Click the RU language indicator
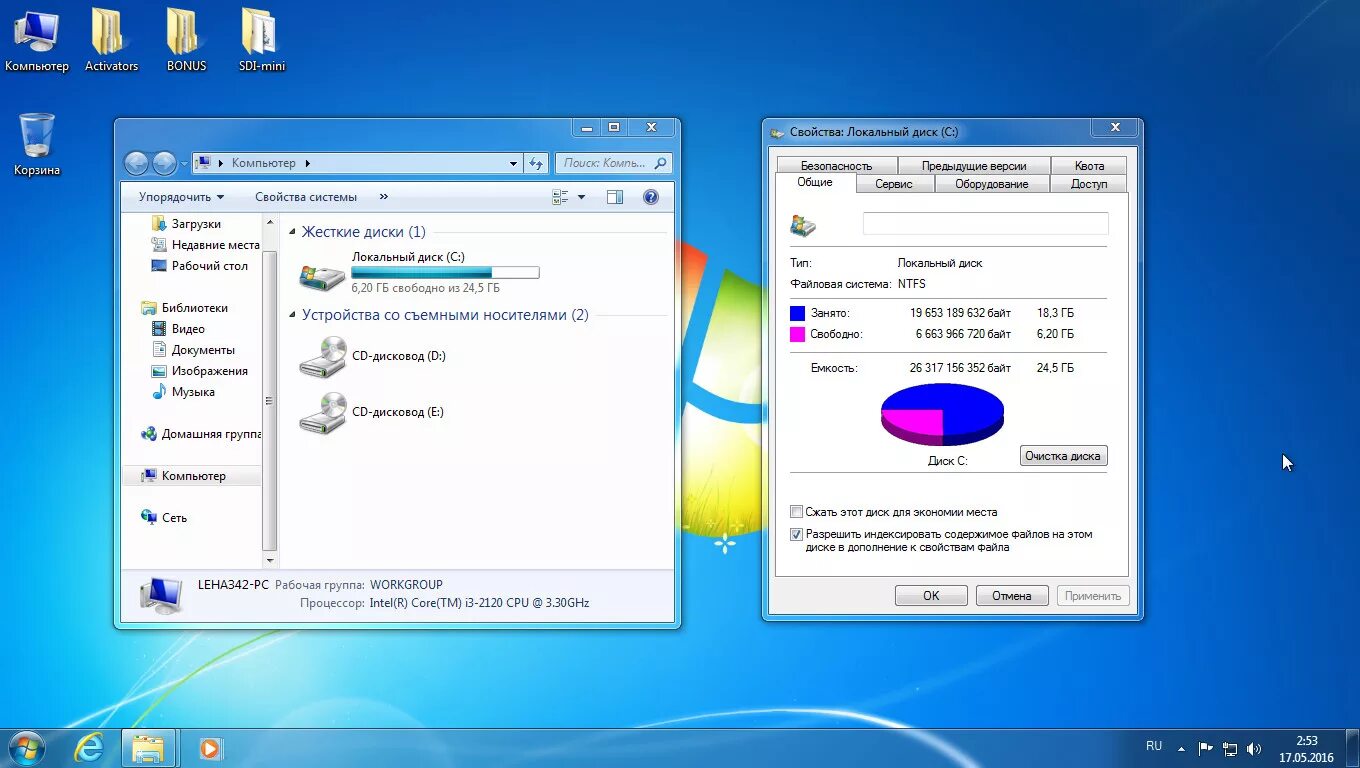 (x=1154, y=746)
